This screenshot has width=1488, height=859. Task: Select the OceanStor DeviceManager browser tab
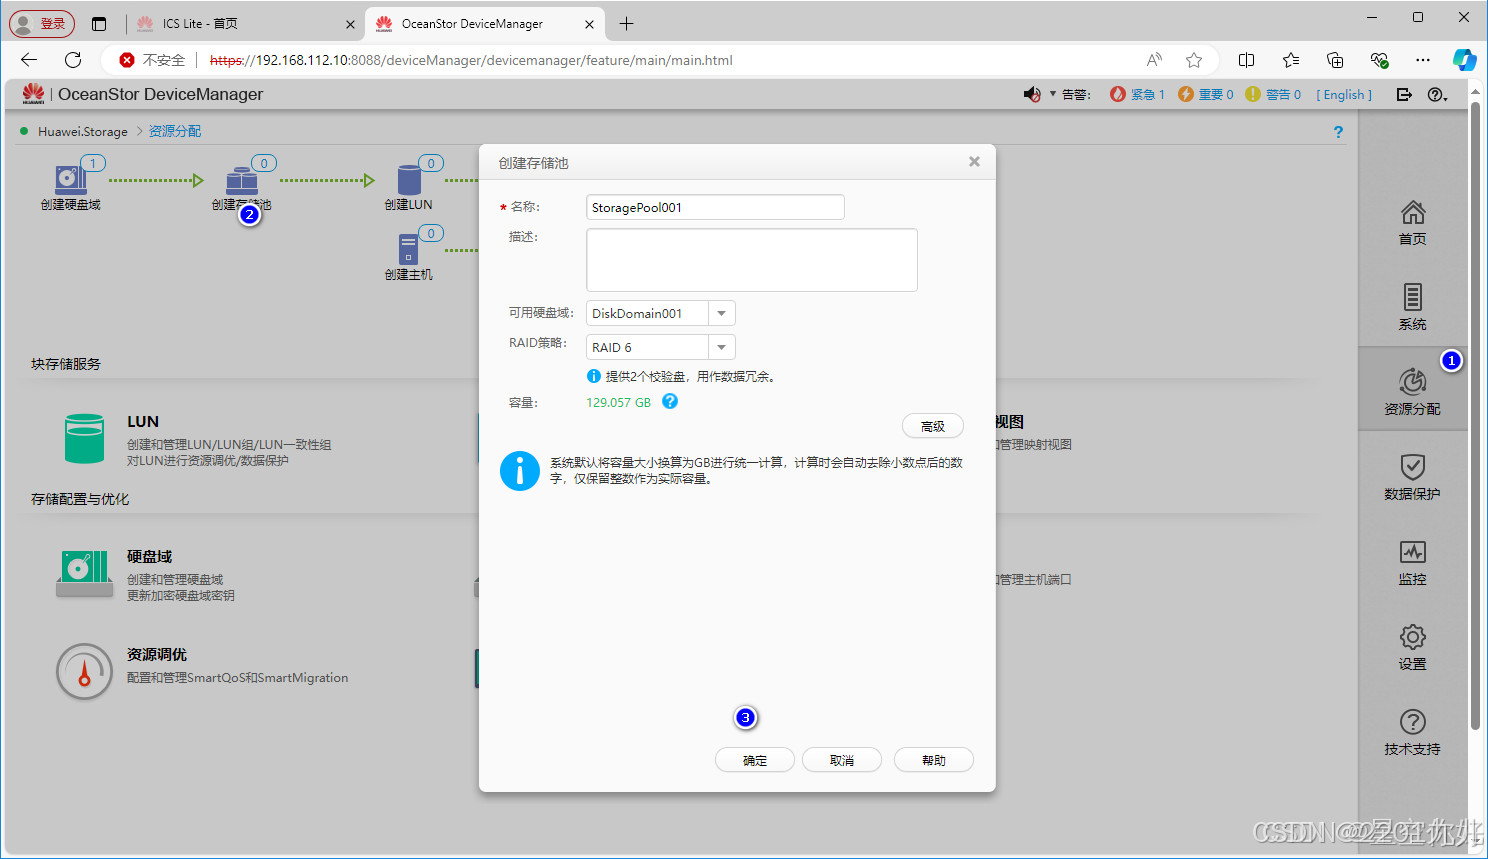click(x=484, y=23)
